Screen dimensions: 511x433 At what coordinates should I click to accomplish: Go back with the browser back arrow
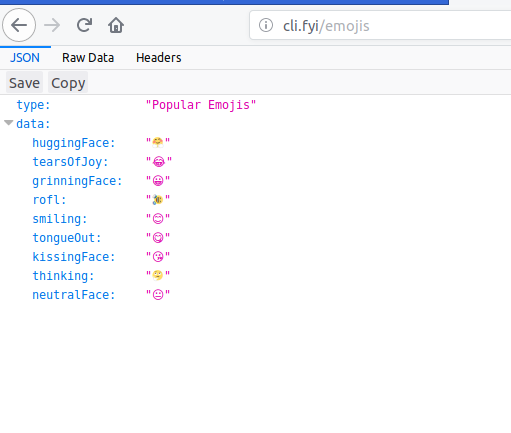(x=19, y=25)
